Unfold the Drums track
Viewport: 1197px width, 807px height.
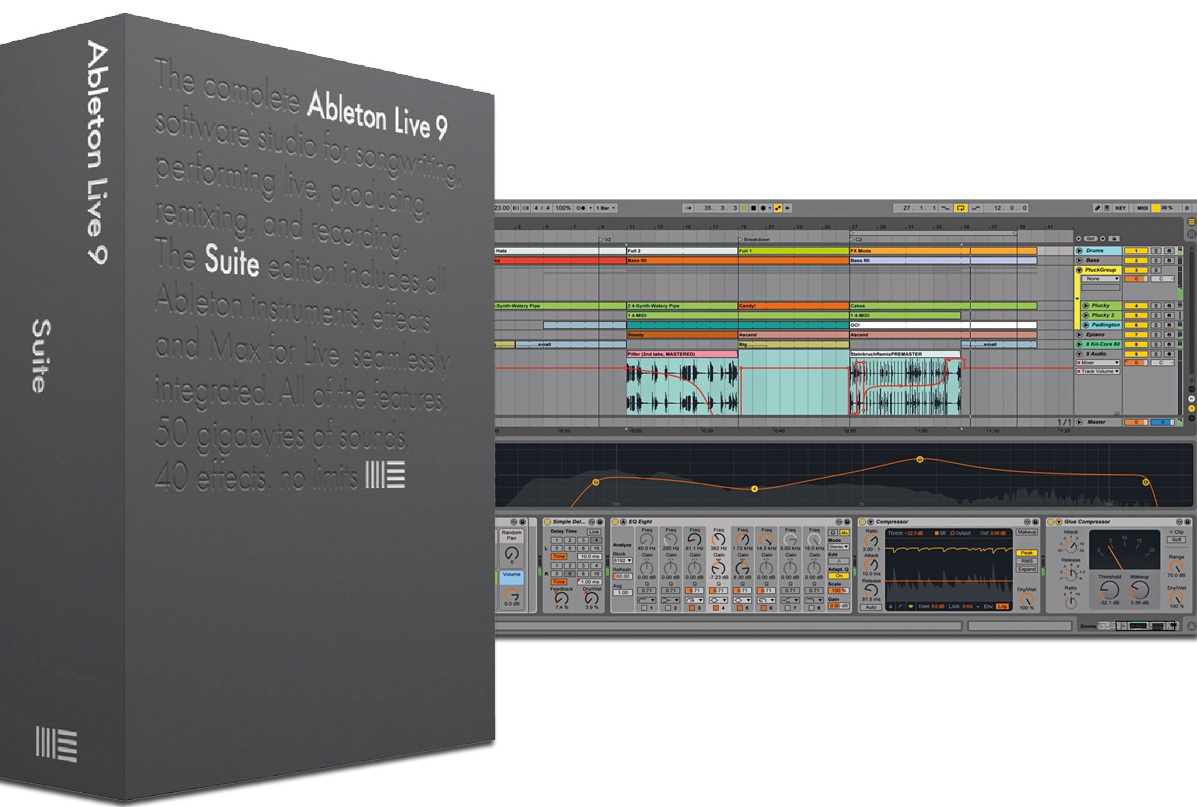[x=1079, y=250]
